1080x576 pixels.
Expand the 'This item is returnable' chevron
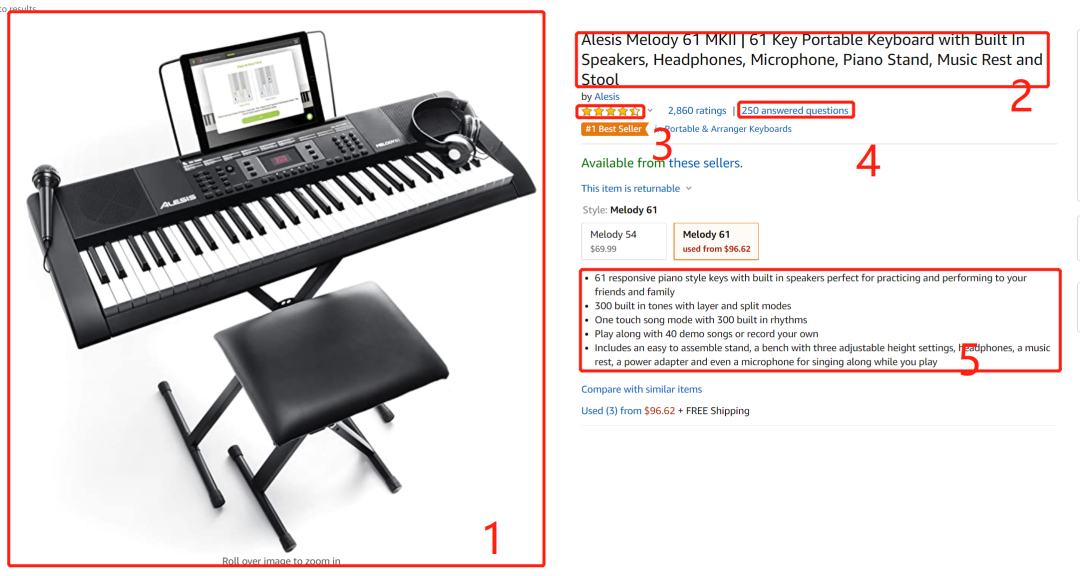688,189
